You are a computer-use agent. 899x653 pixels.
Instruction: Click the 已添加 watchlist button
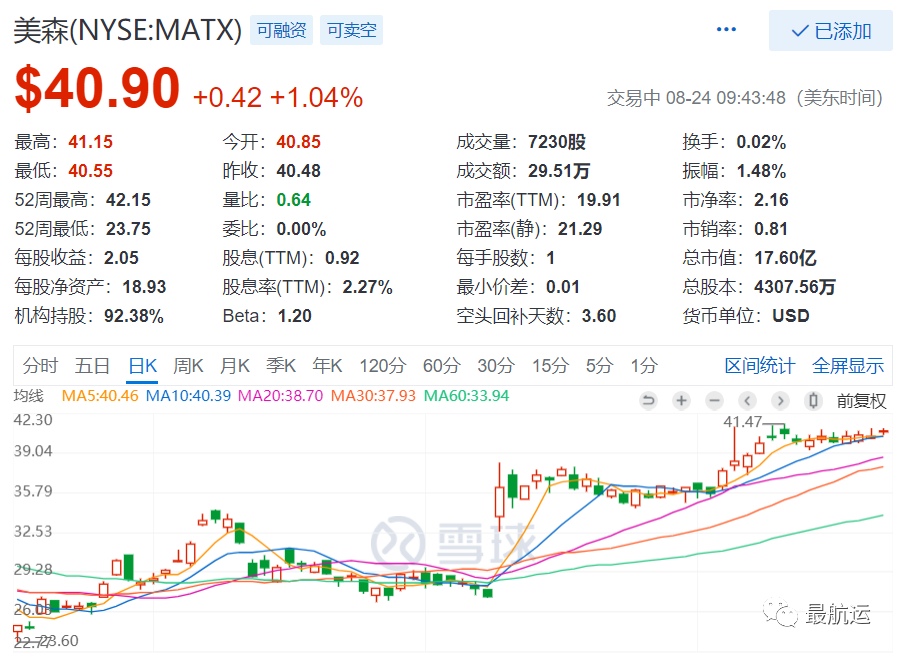830,30
